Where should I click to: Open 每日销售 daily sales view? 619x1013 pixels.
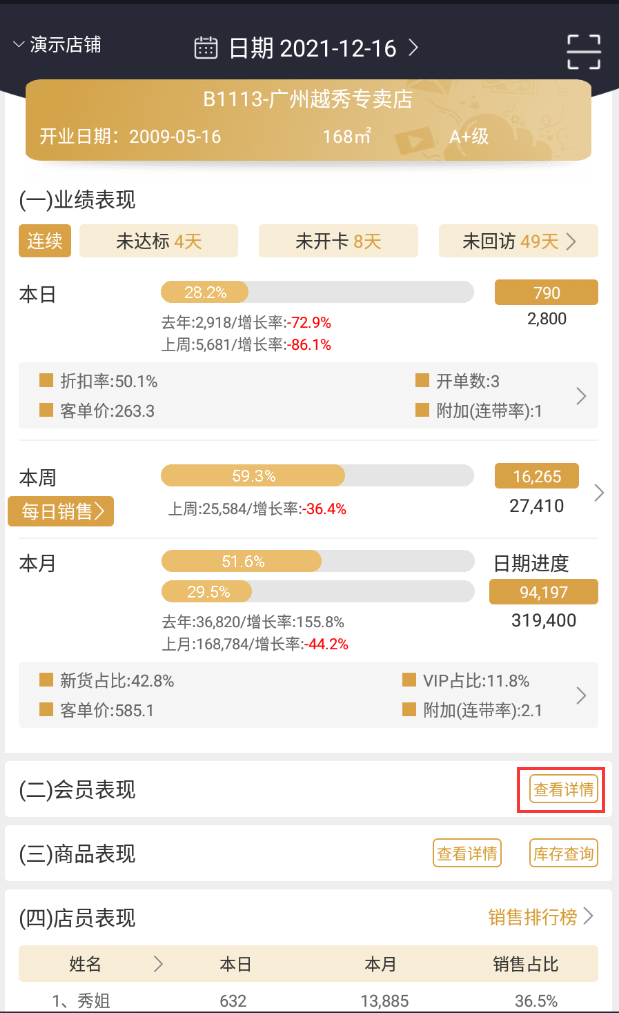pyautogui.click(x=61, y=511)
